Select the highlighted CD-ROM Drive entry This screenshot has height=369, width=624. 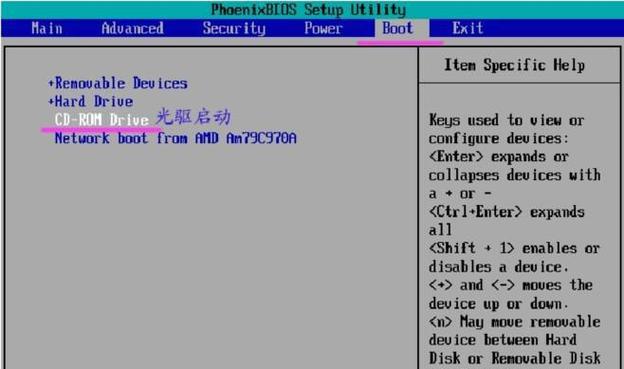pos(101,120)
